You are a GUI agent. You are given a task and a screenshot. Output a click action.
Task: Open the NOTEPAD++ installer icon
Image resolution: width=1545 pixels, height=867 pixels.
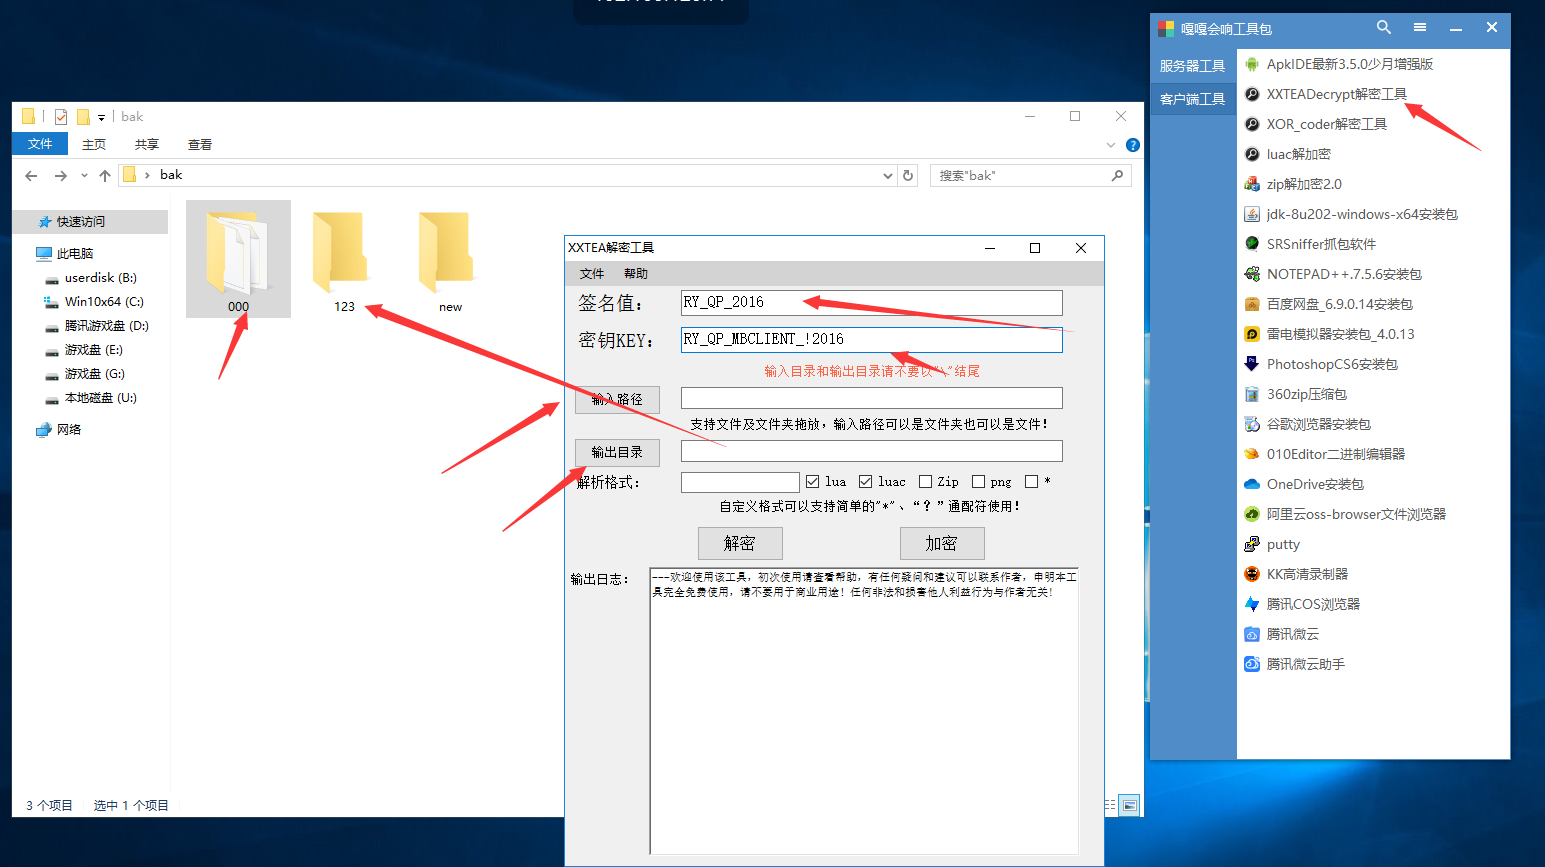(1252, 274)
